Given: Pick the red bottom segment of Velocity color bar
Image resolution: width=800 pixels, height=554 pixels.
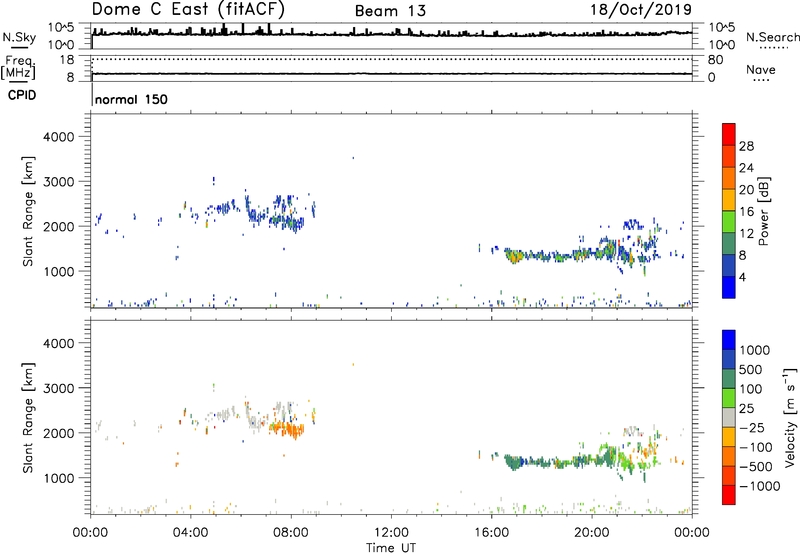Looking at the screenshot, I should click(729, 495).
